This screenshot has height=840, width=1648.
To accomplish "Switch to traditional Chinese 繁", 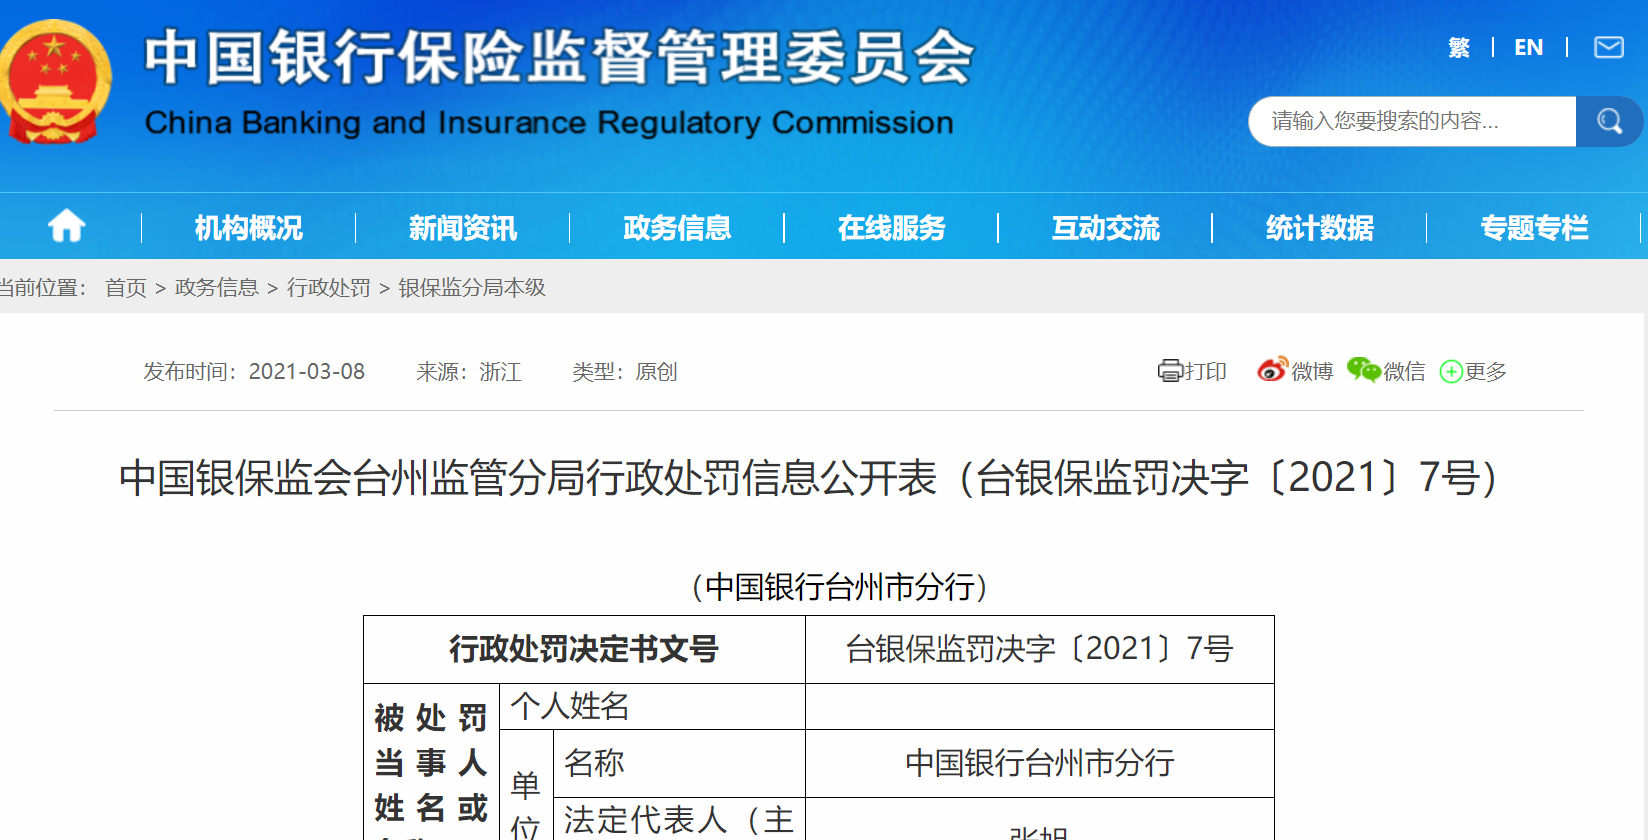I will coord(1459,47).
